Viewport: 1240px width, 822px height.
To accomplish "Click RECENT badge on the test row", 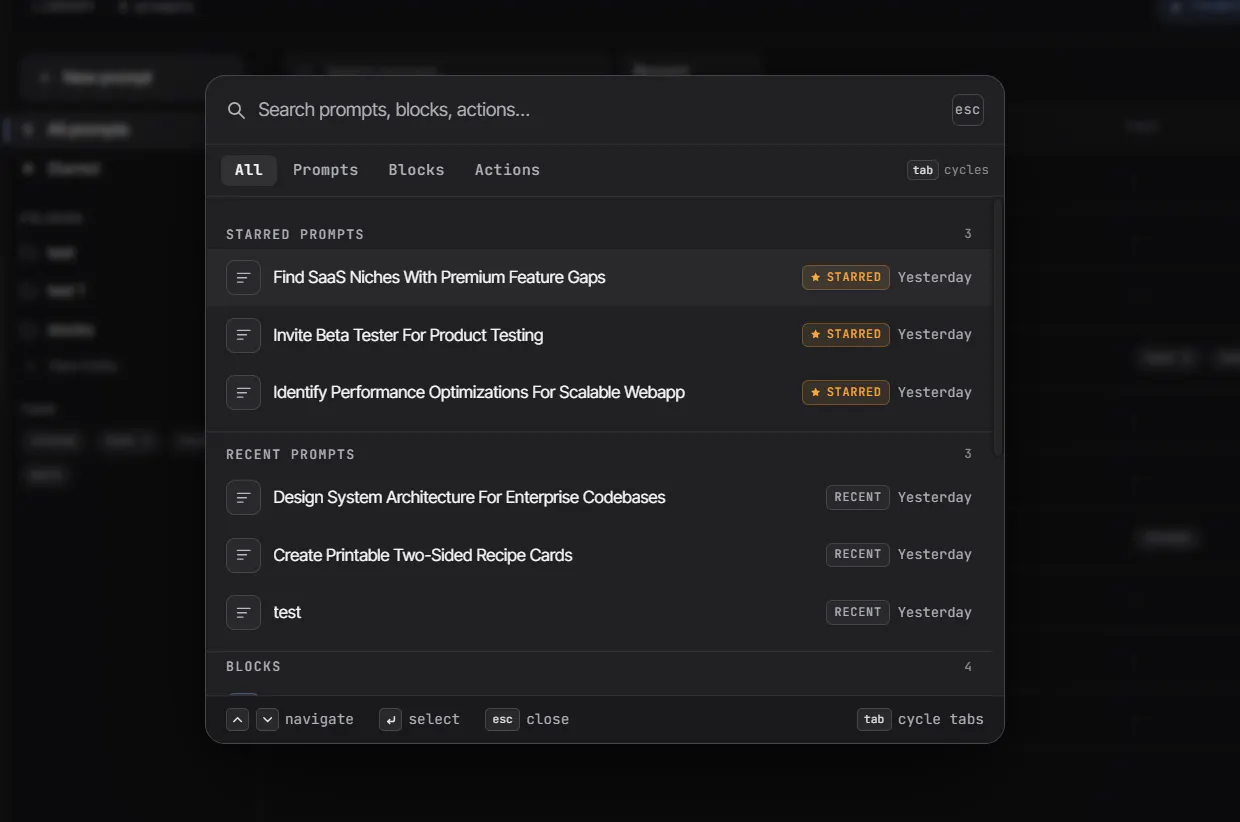I will point(858,612).
